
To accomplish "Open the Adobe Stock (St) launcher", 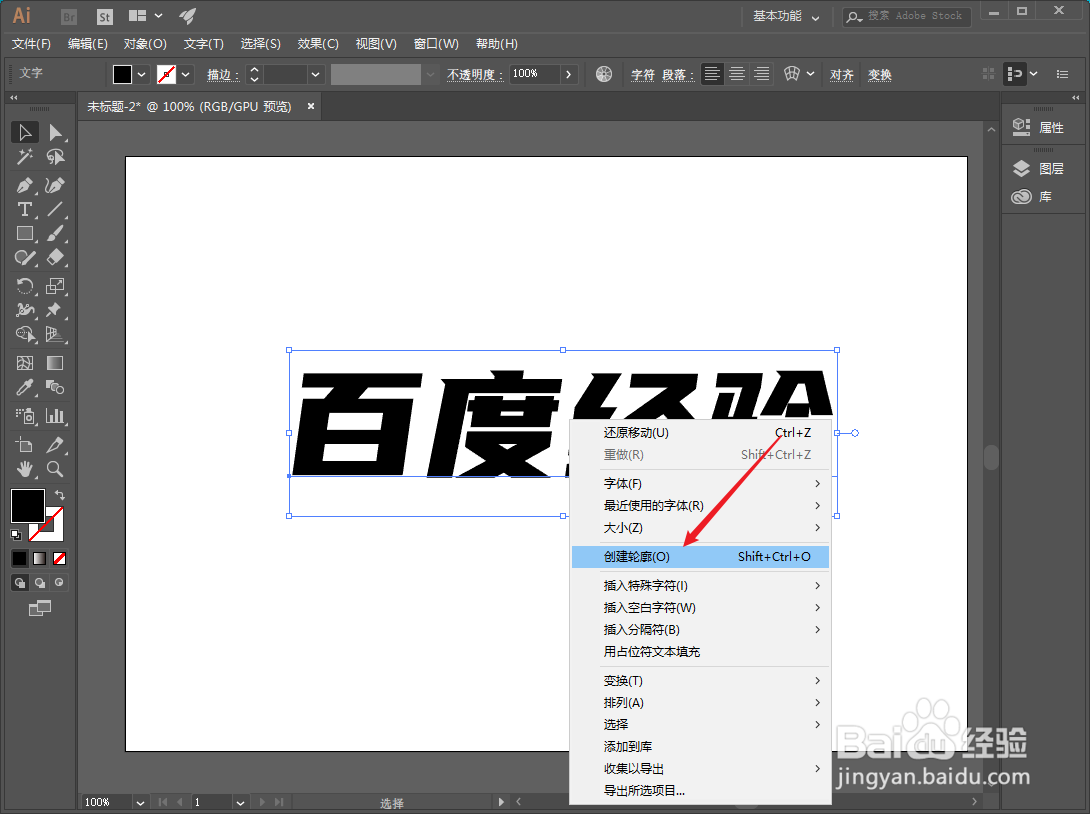I will pyautogui.click(x=104, y=17).
